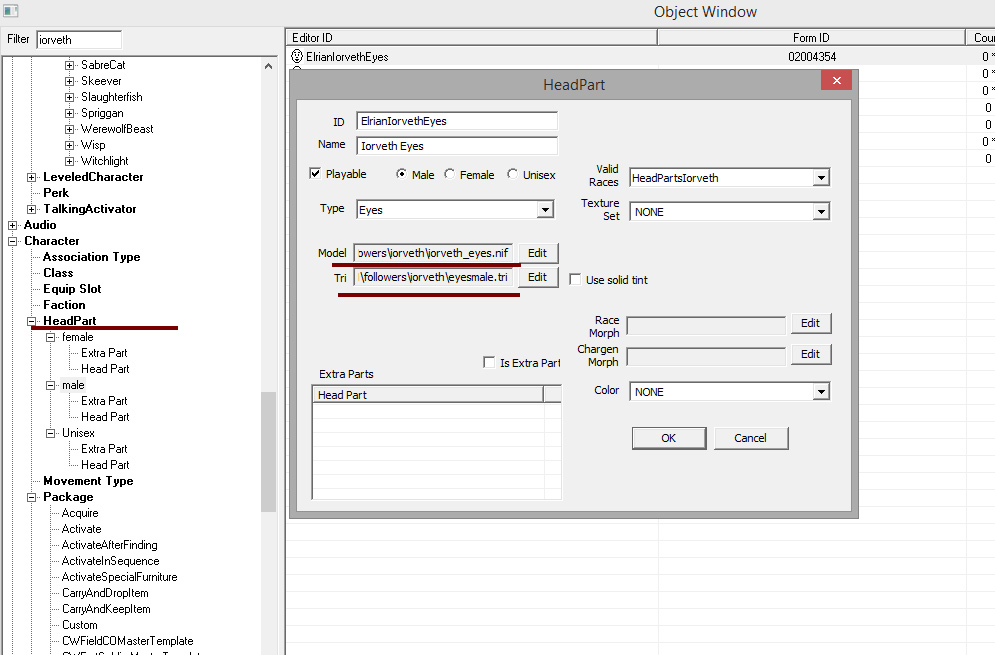
Task: Collapse the HeadPart tree node
Action: [x=31, y=321]
